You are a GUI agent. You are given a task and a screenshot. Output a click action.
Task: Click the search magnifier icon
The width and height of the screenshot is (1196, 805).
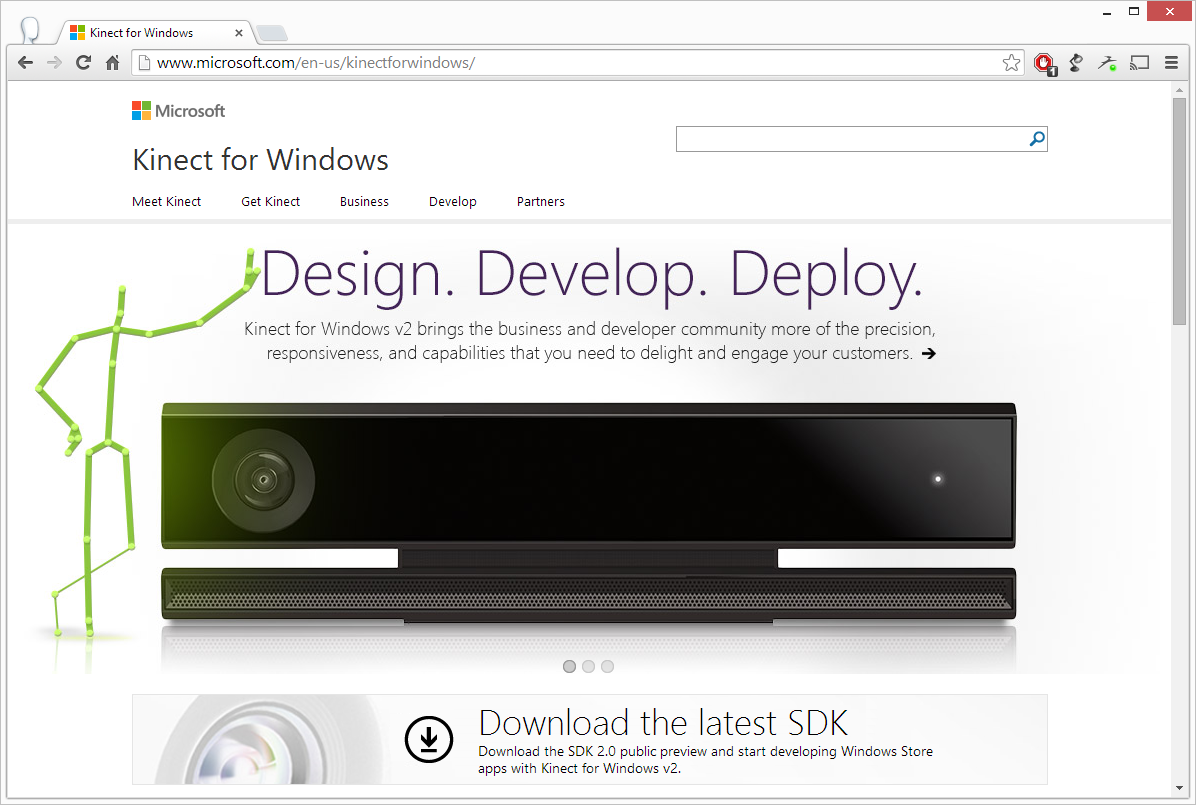(x=1037, y=139)
